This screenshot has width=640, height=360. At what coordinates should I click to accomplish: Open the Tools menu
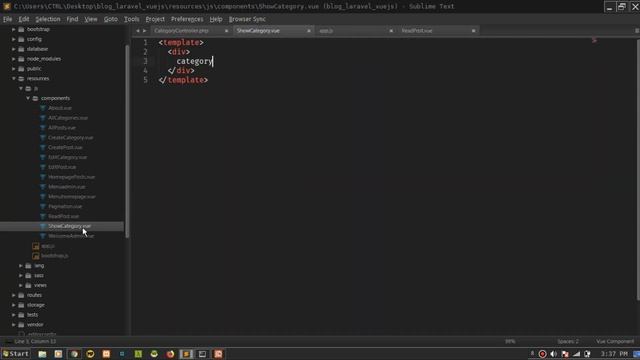(x=131, y=19)
